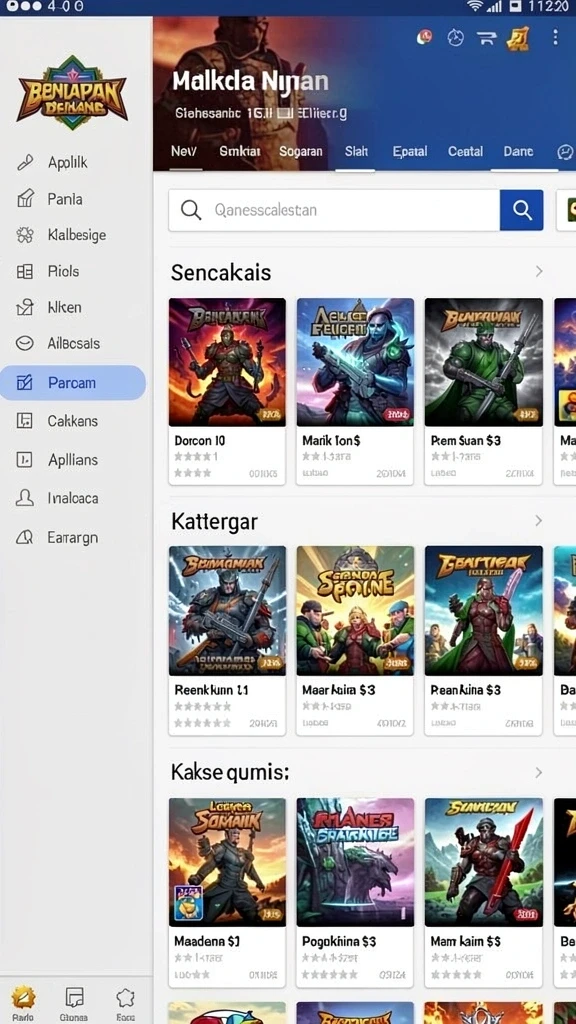Screen dimensions: 576x1024
Task: Click the red circular header icon
Action: click(x=424, y=37)
